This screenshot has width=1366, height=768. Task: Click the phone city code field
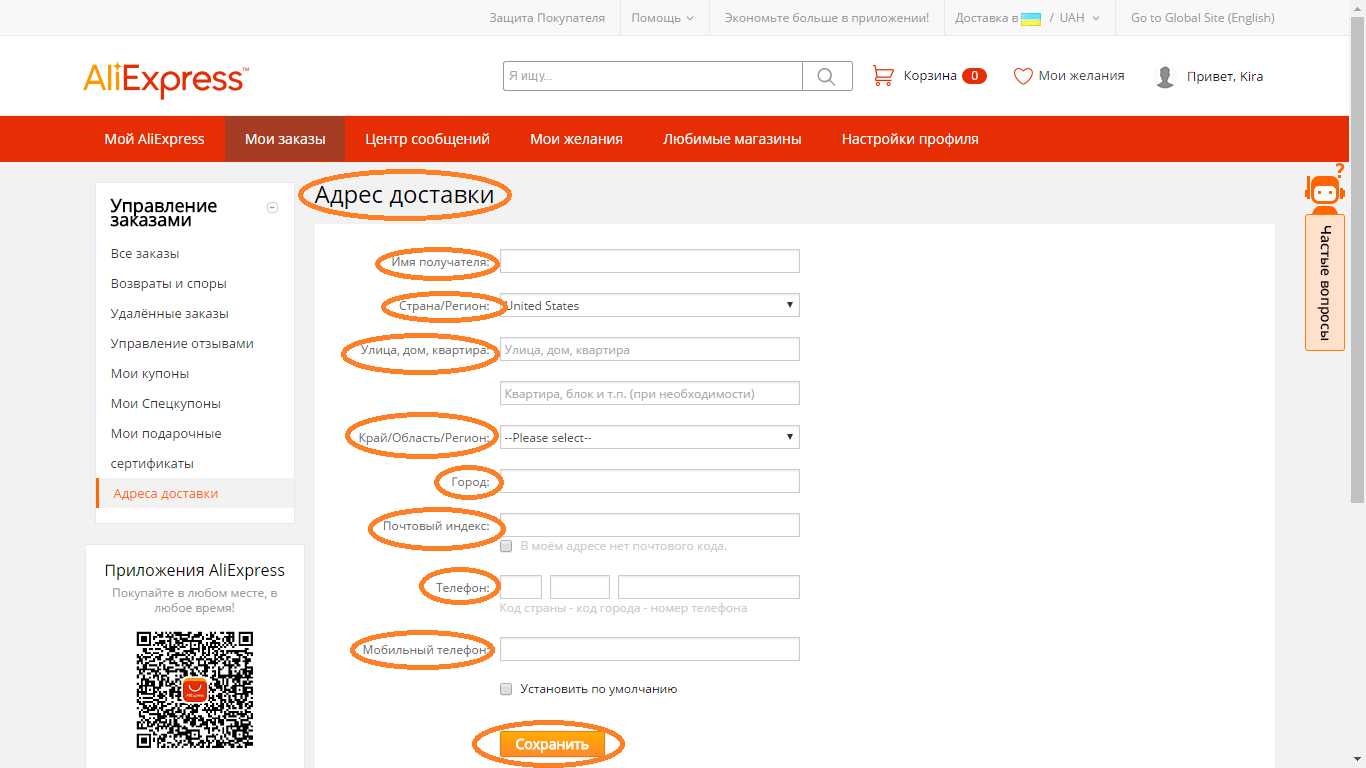(580, 587)
